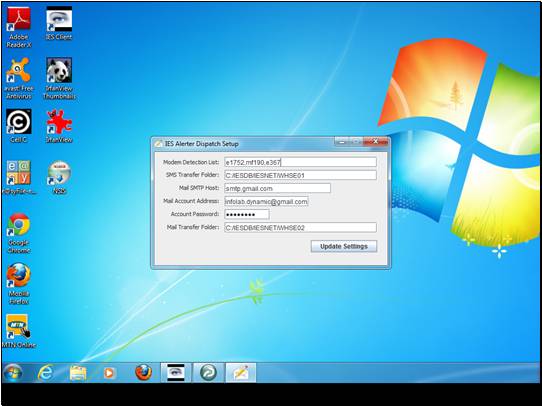Click the 'Account Password:' label
This screenshot has height=406, width=542.
tap(195, 214)
